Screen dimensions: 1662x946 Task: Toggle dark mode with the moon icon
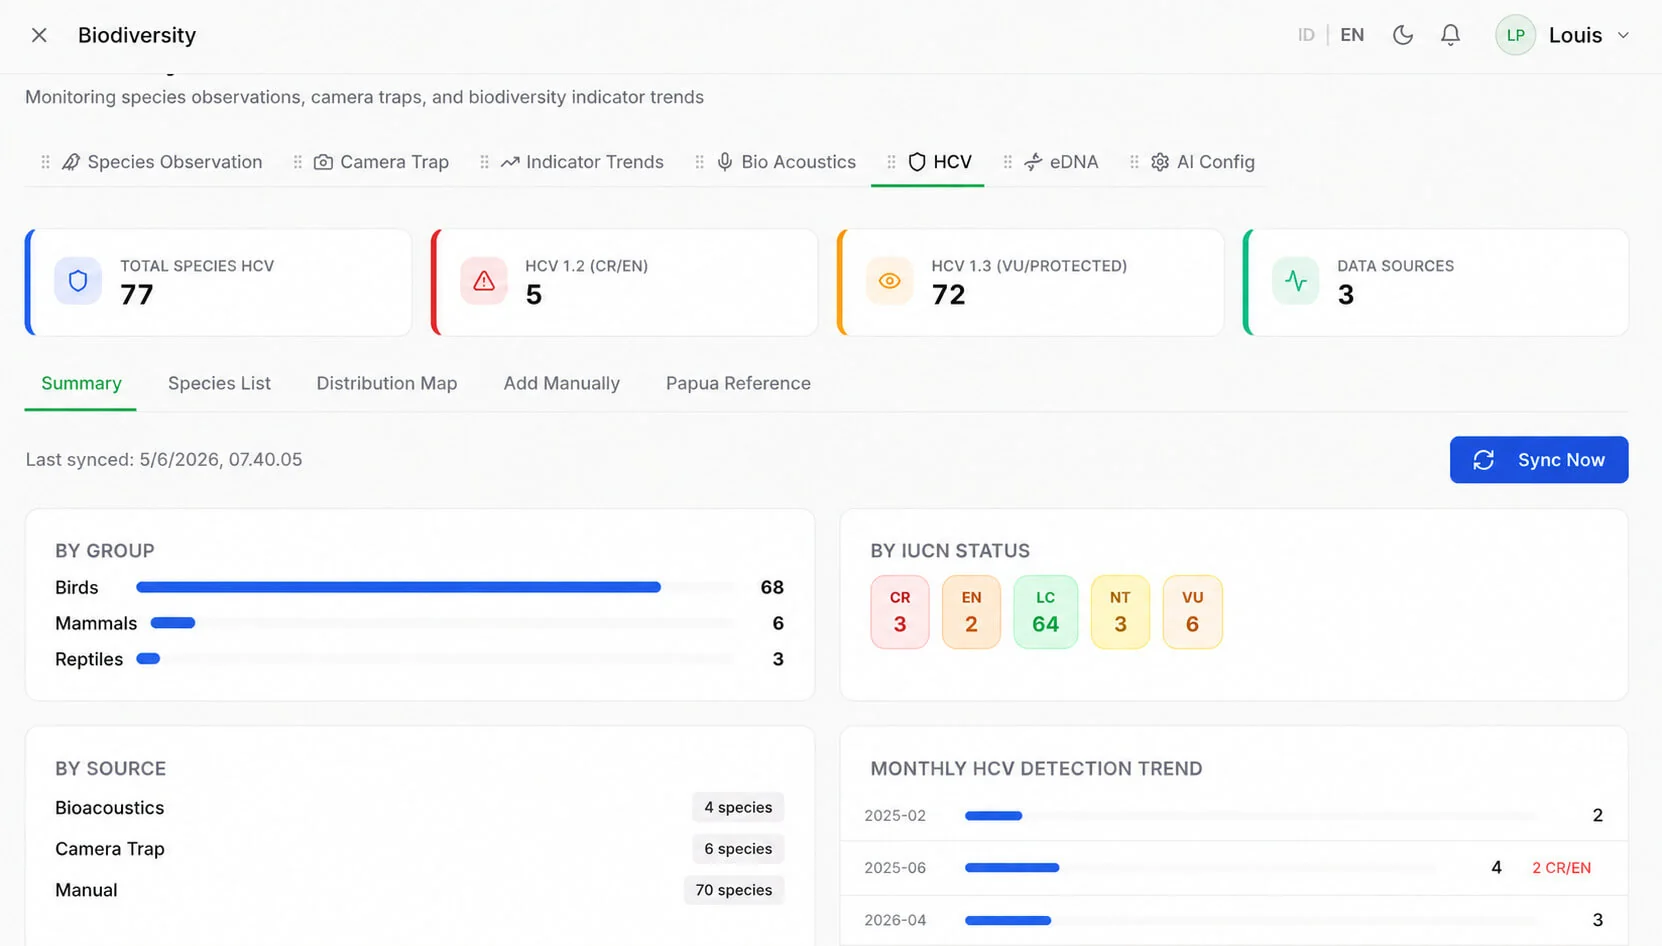[x=1403, y=35]
